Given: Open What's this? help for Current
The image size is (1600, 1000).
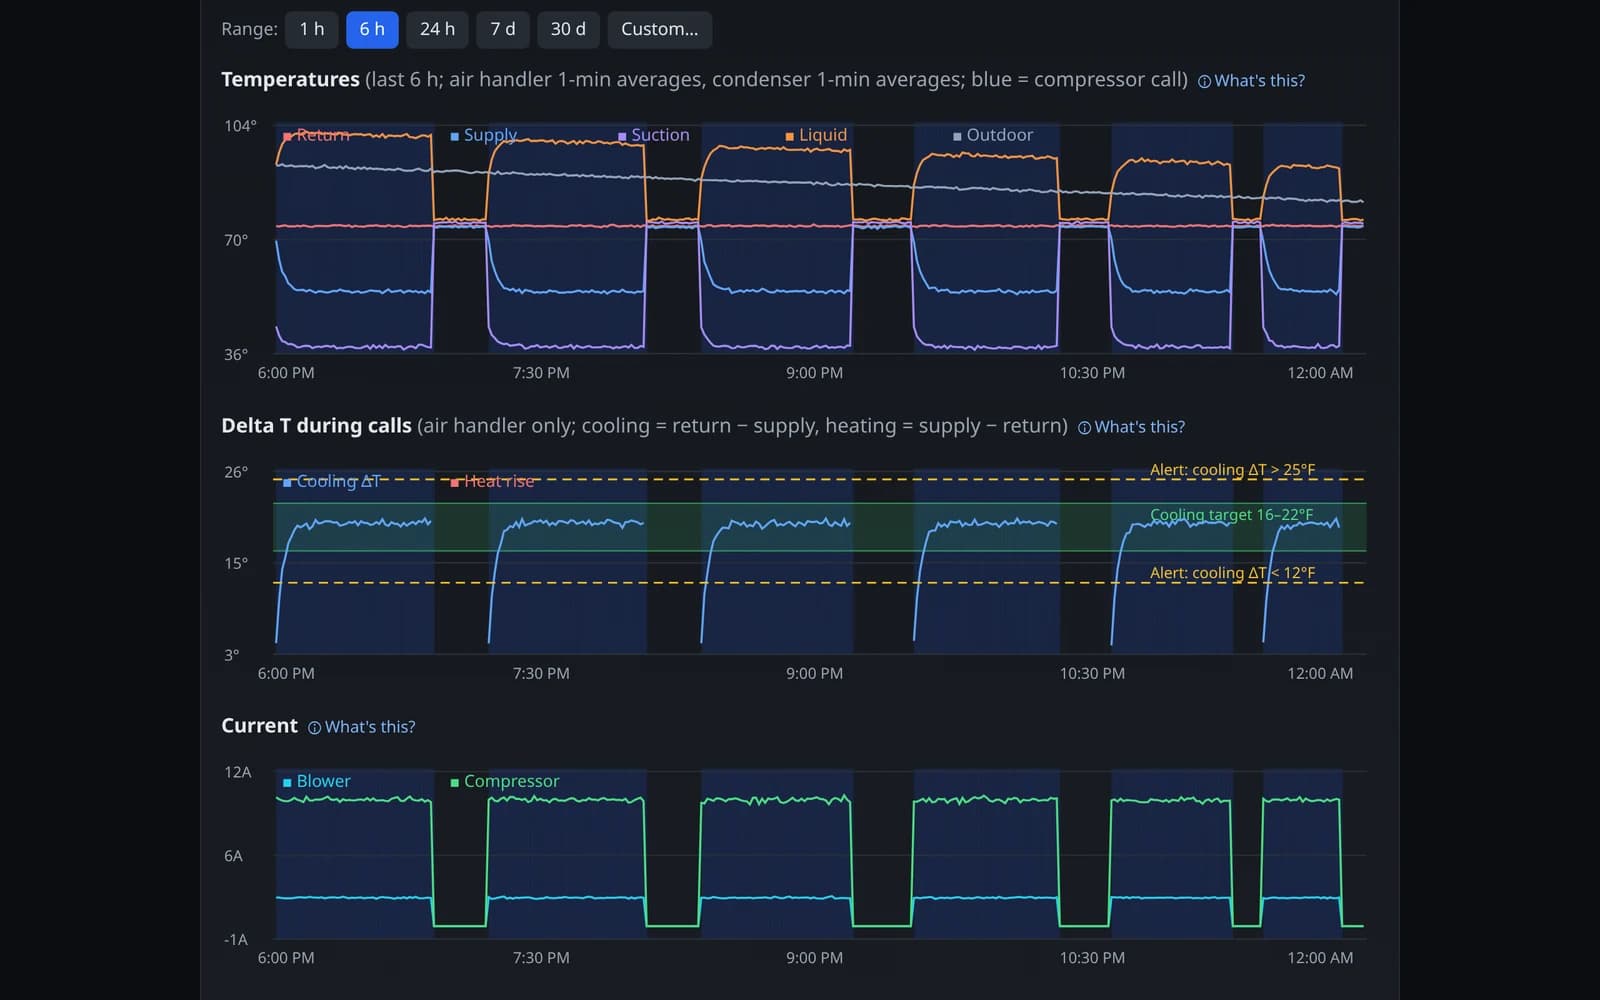Looking at the screenshot, I should [361, 727].
